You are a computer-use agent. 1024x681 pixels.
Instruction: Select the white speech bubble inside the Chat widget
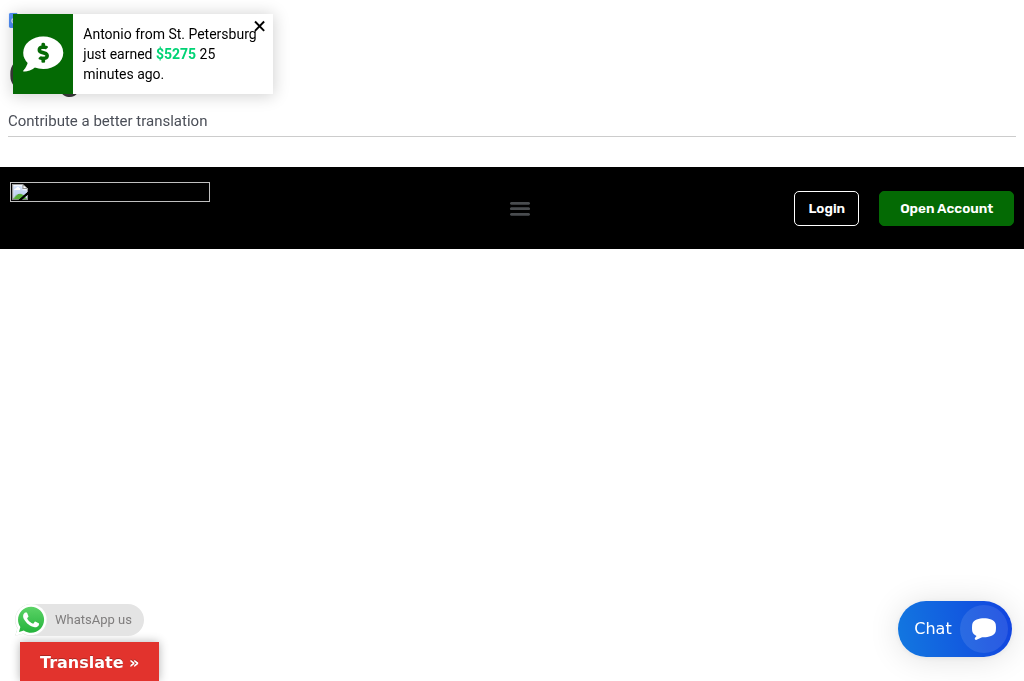pyautogui.click(x=984, y=629)
